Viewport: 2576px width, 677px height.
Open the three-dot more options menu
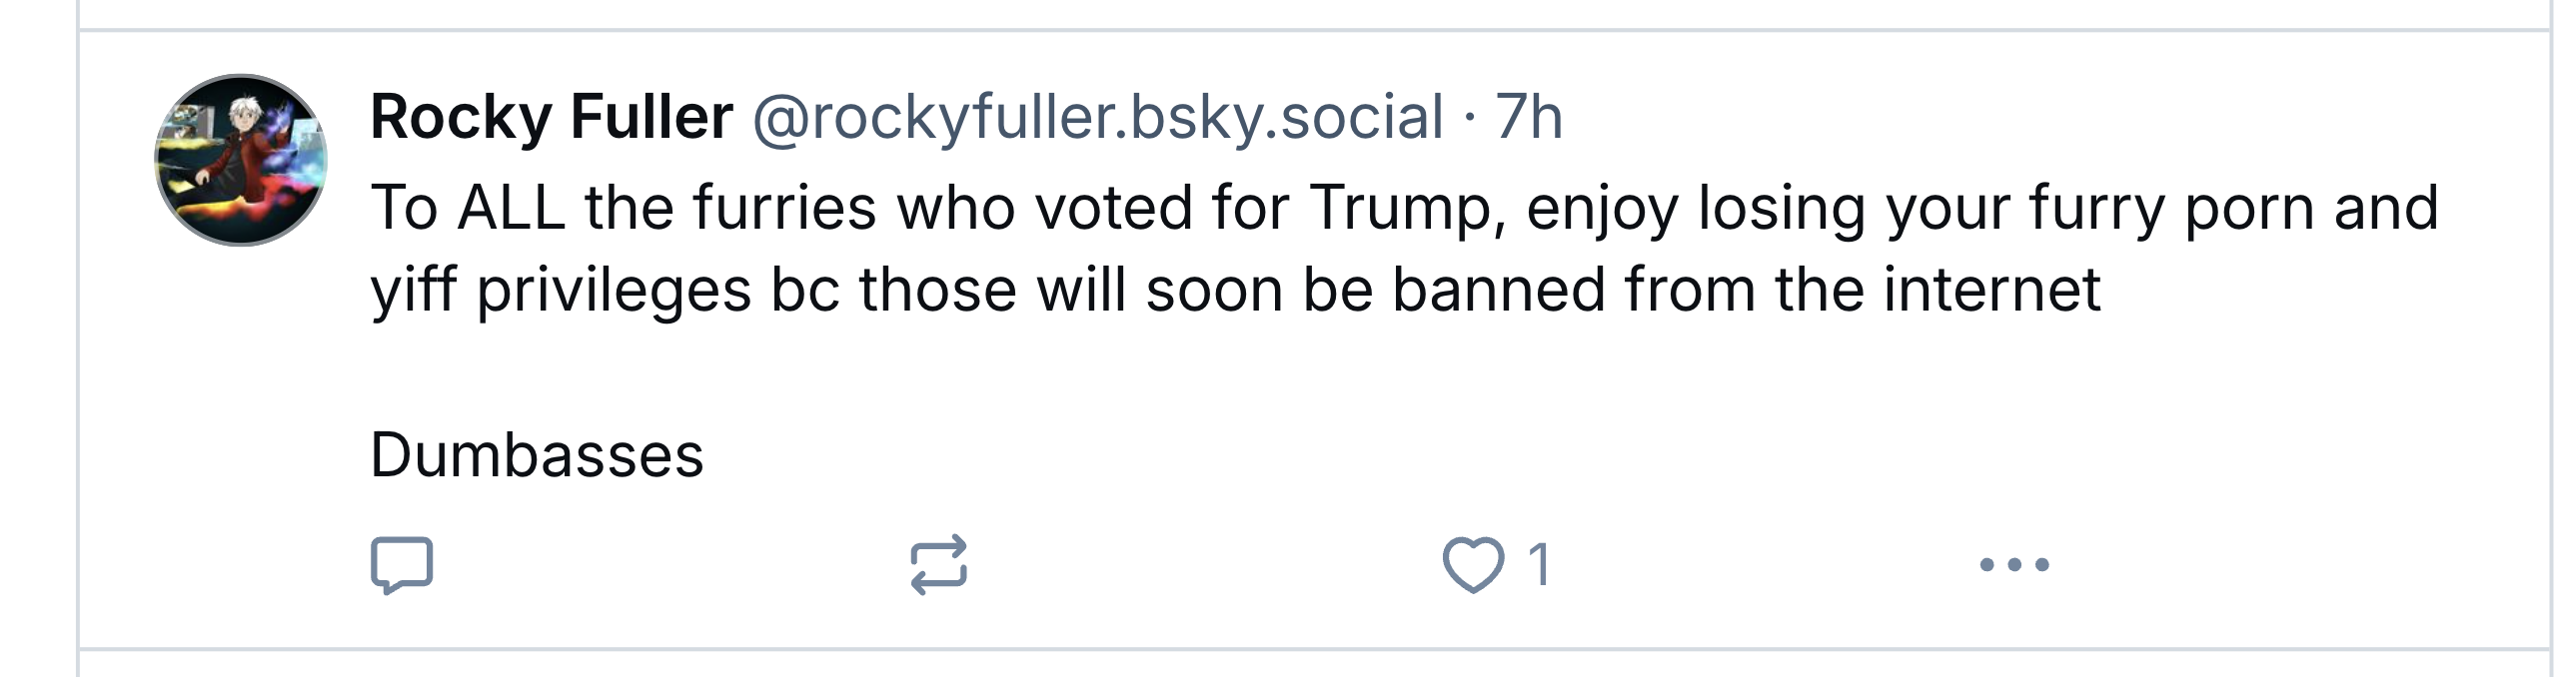pyautogui.click(x=2014, y=565)
